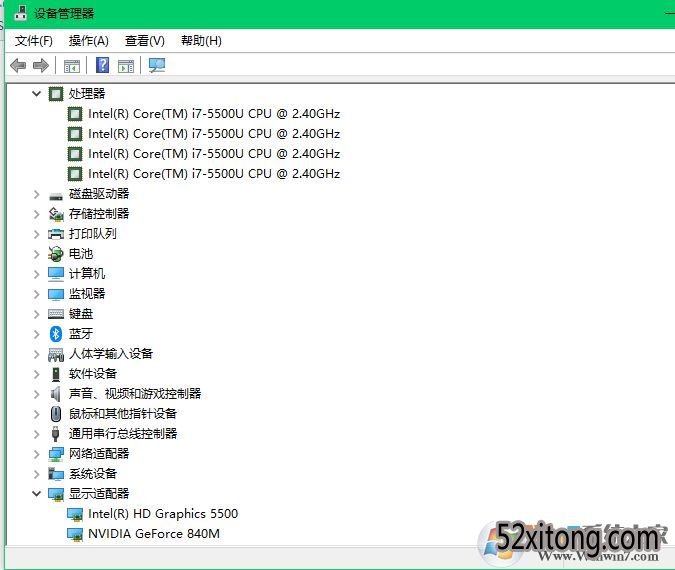This screenshot has width=675, height=570.
Task: Expand the 电池 tree node
Action: (x=37, y=254)
